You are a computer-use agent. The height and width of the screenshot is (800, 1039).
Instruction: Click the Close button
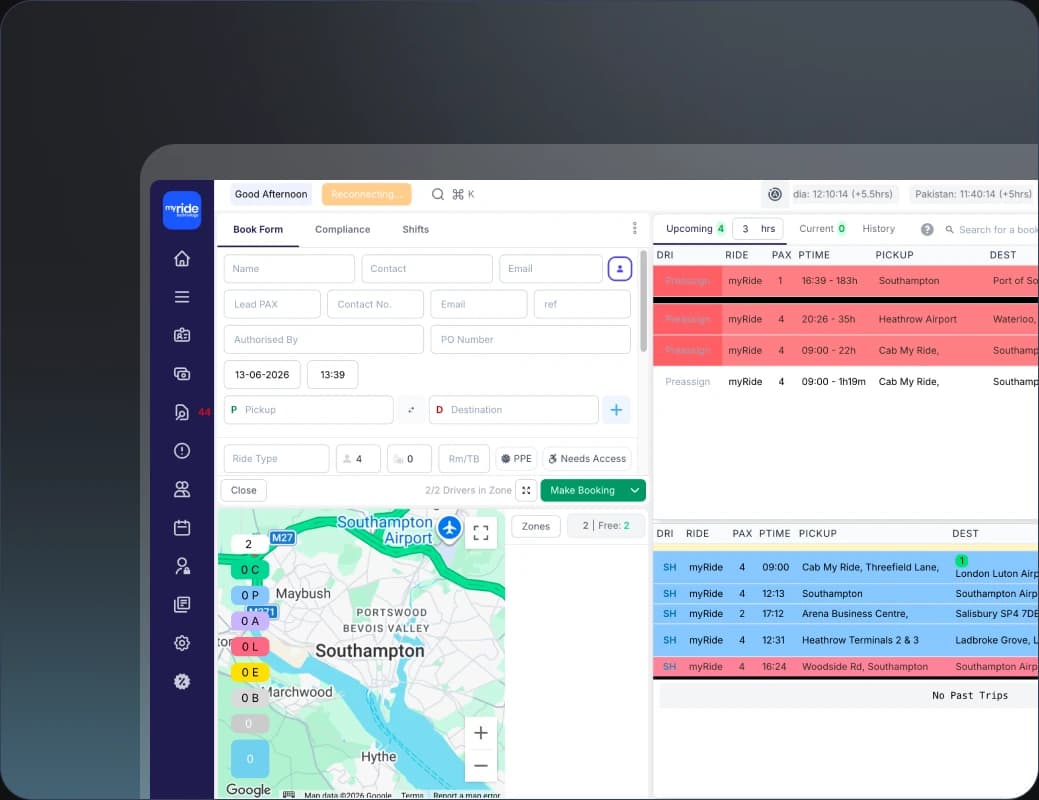[243, 490]
